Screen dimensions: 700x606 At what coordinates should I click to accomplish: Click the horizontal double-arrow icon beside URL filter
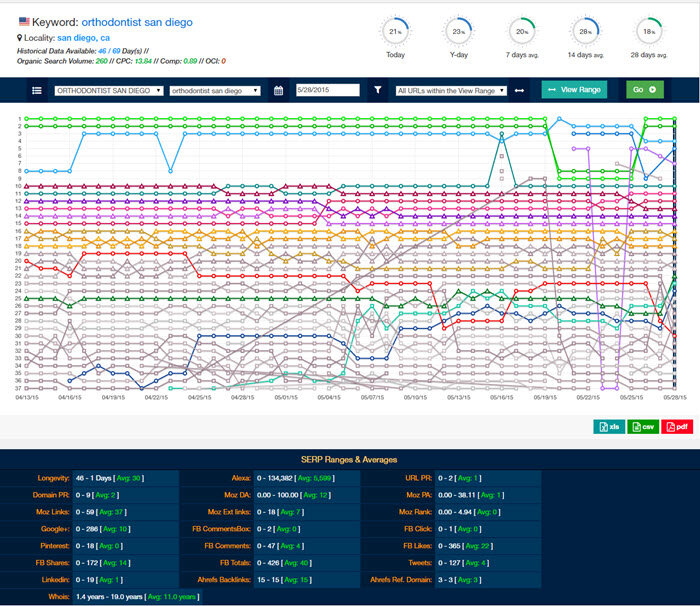pyautogui.click(x=519, y=91)
